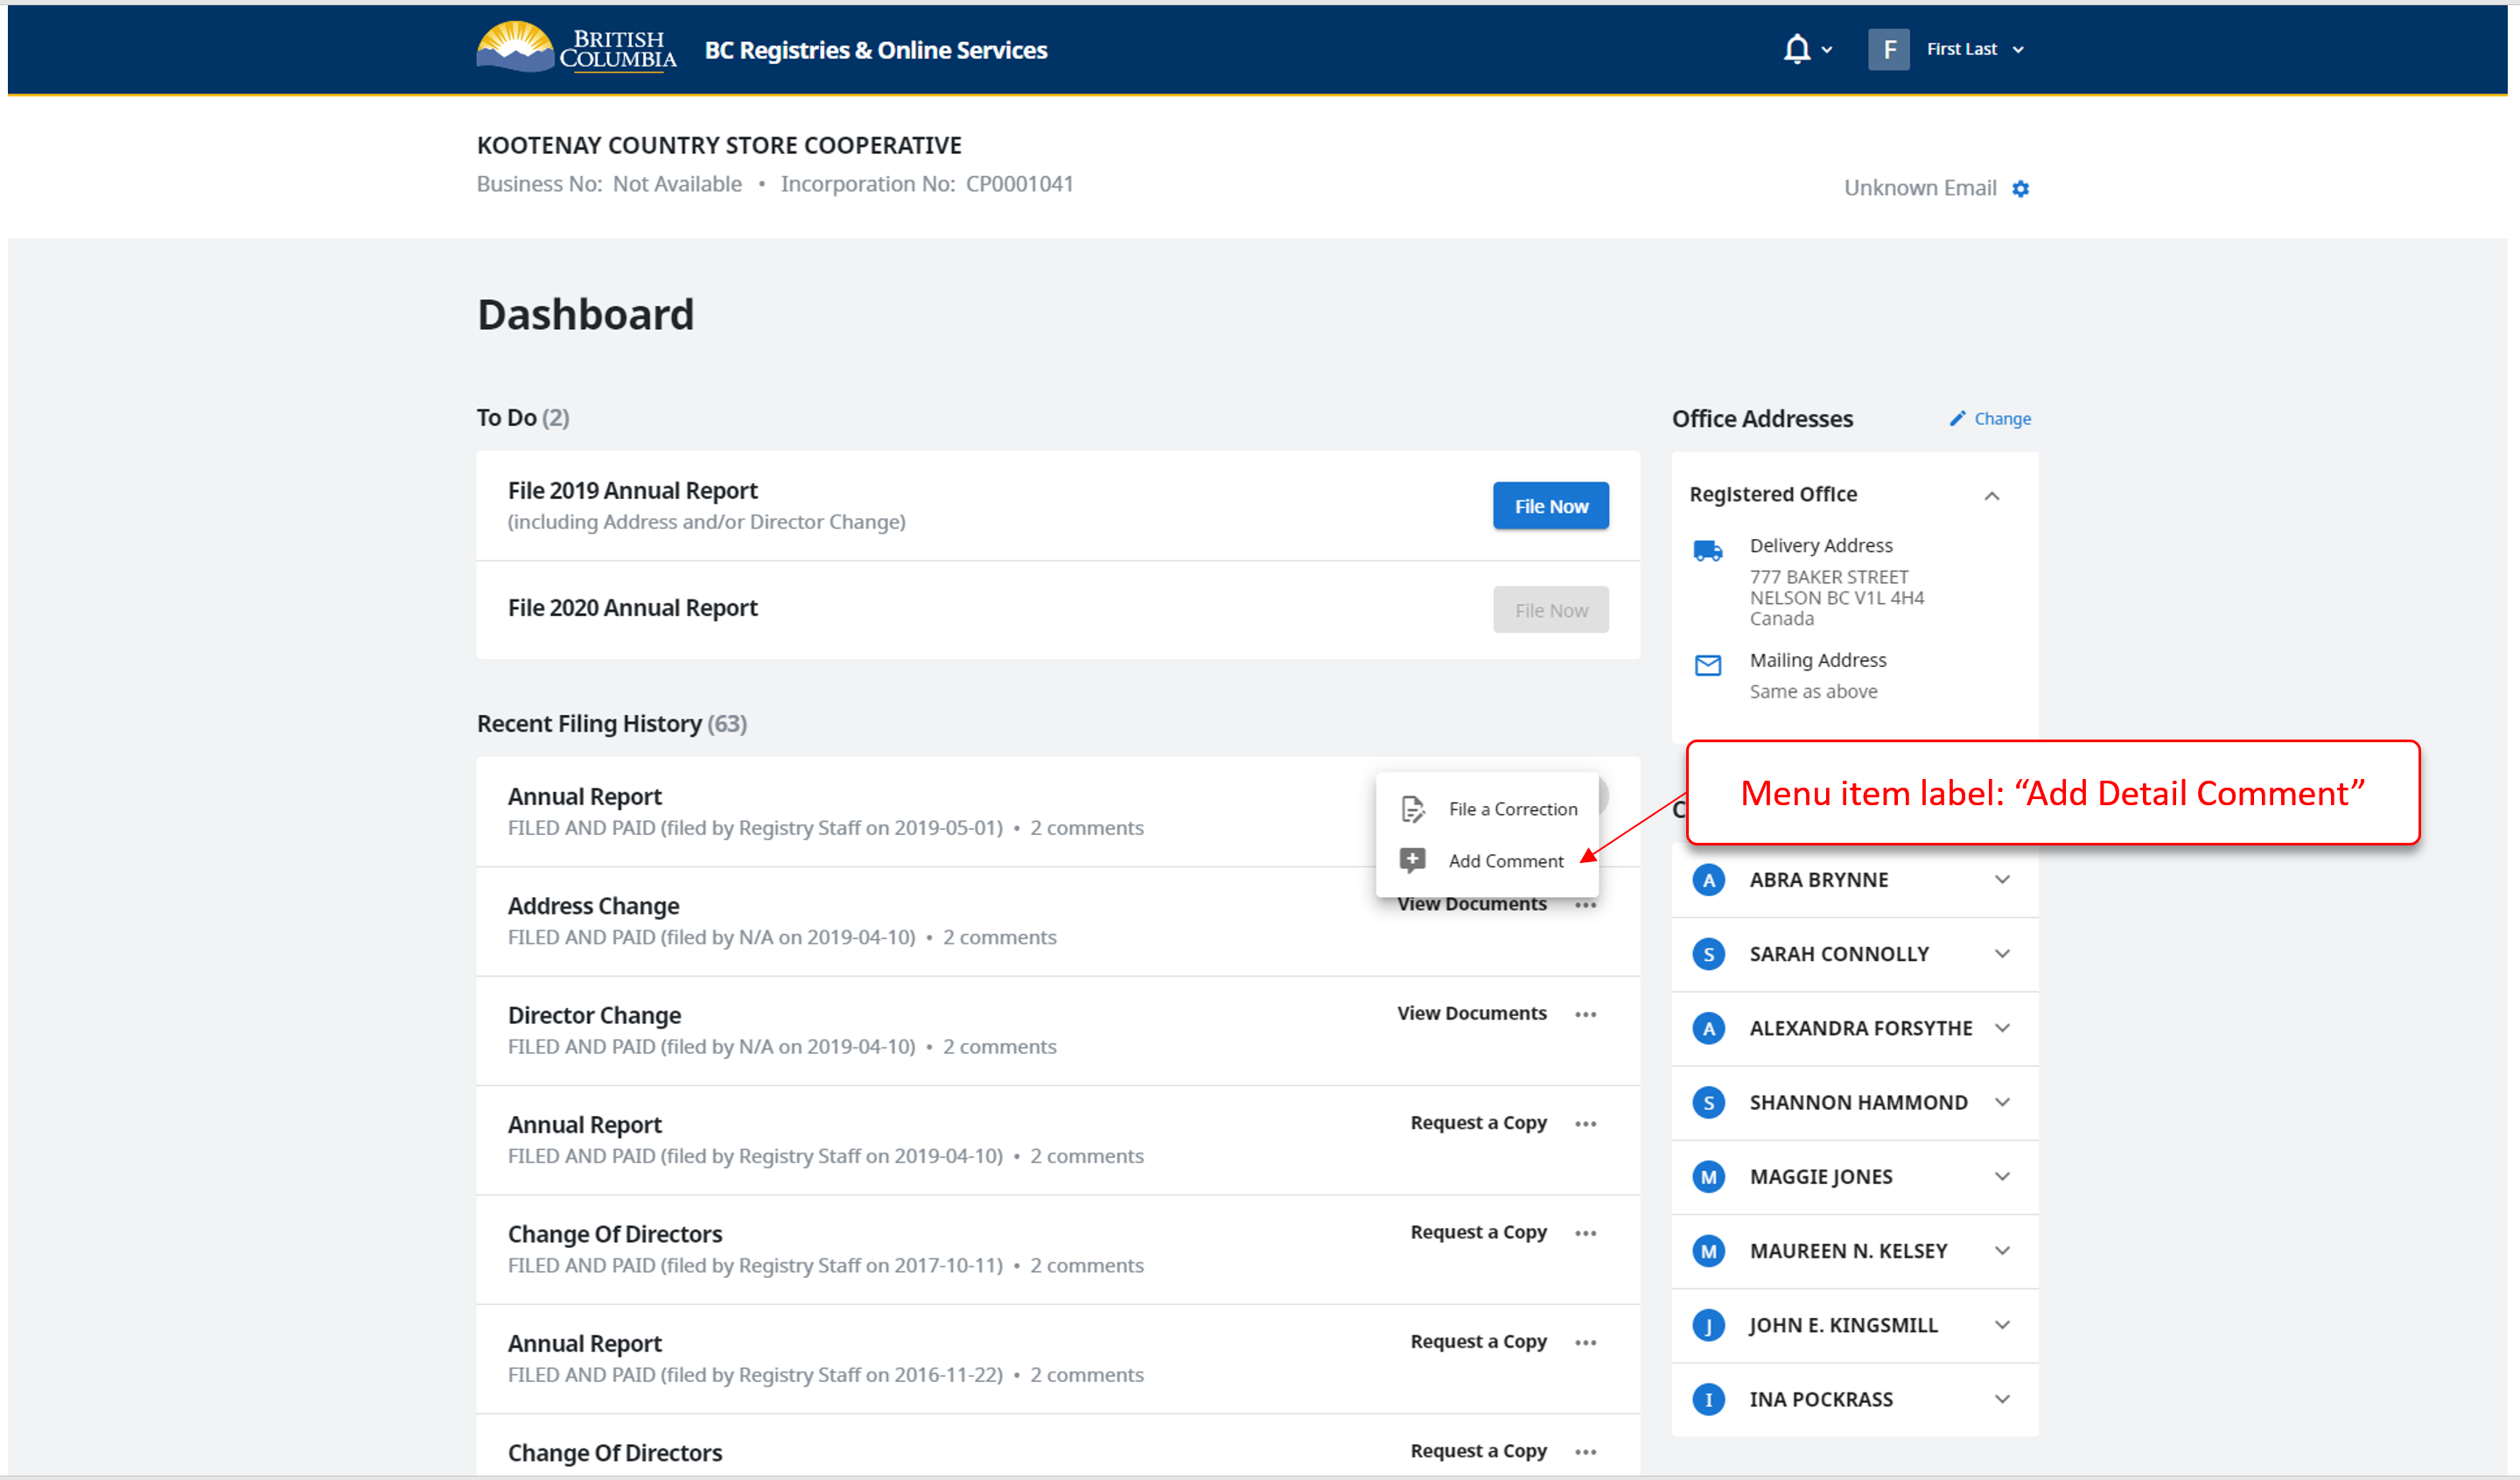2520x1480 pixels.
Task: Click the Address Change filing title
Action: [x=593, y=906]
